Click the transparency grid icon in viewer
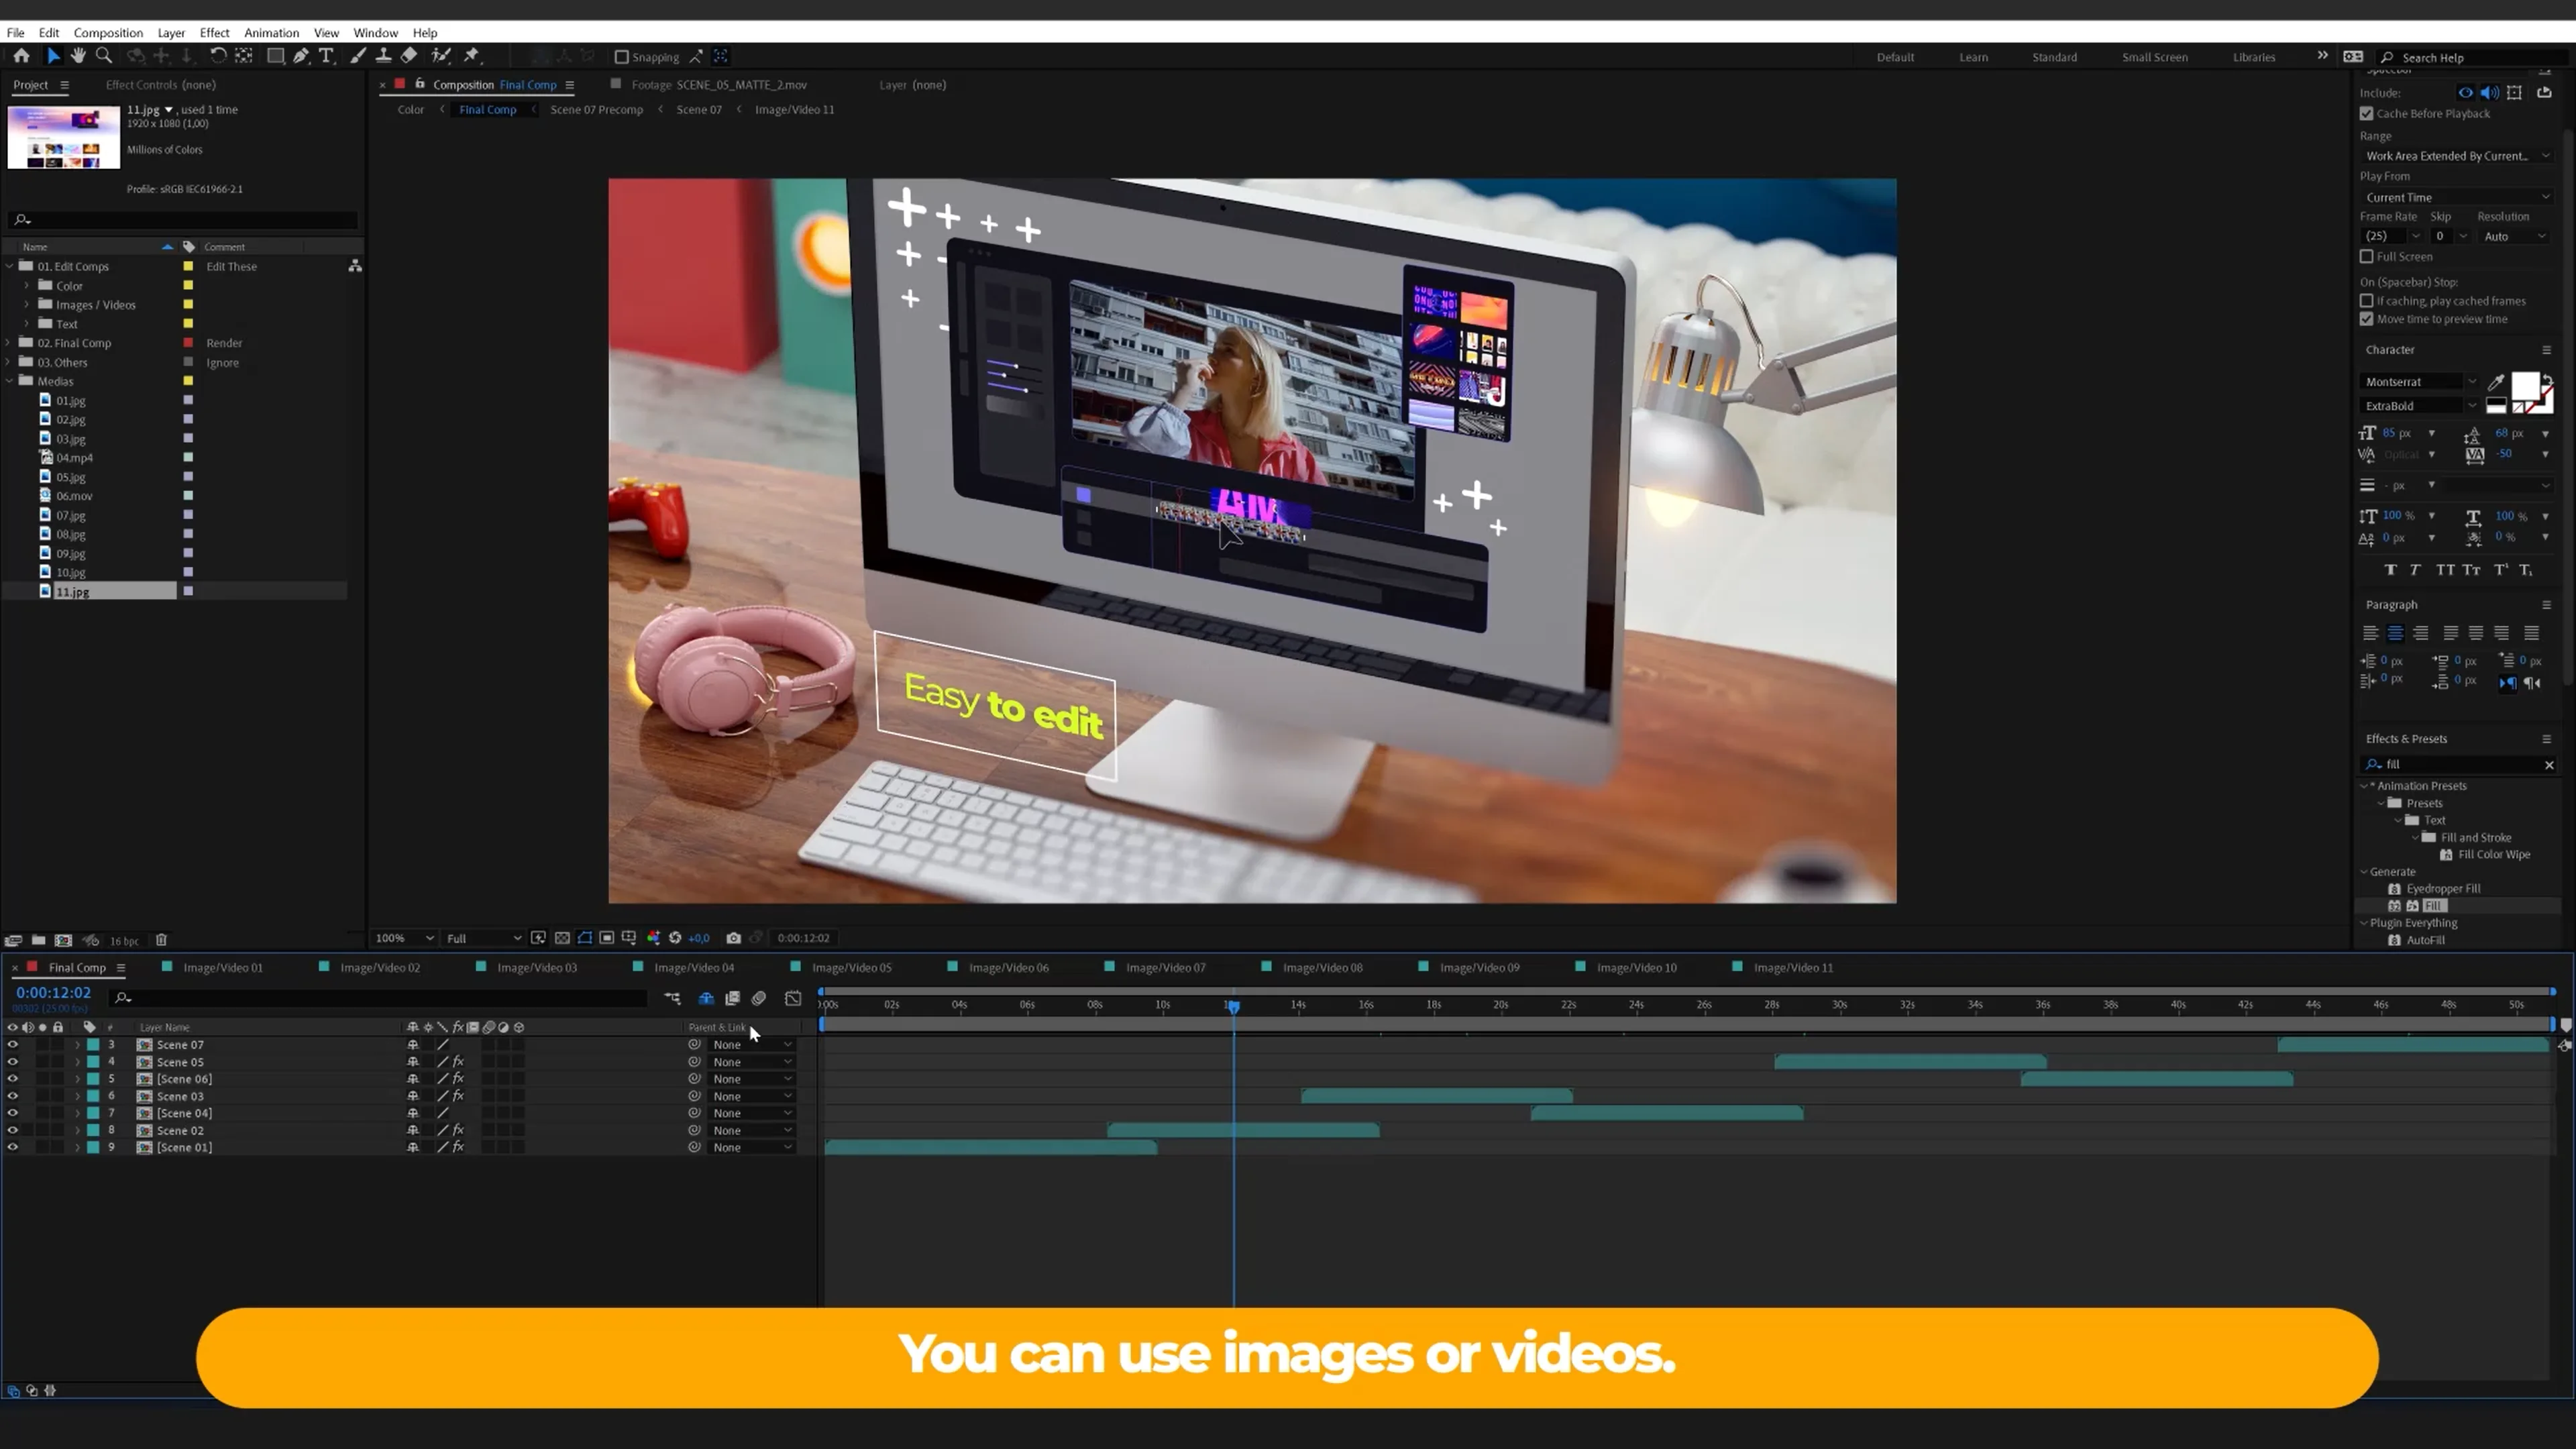This screenshot has width=2576, height=1449. pos(562,938)
